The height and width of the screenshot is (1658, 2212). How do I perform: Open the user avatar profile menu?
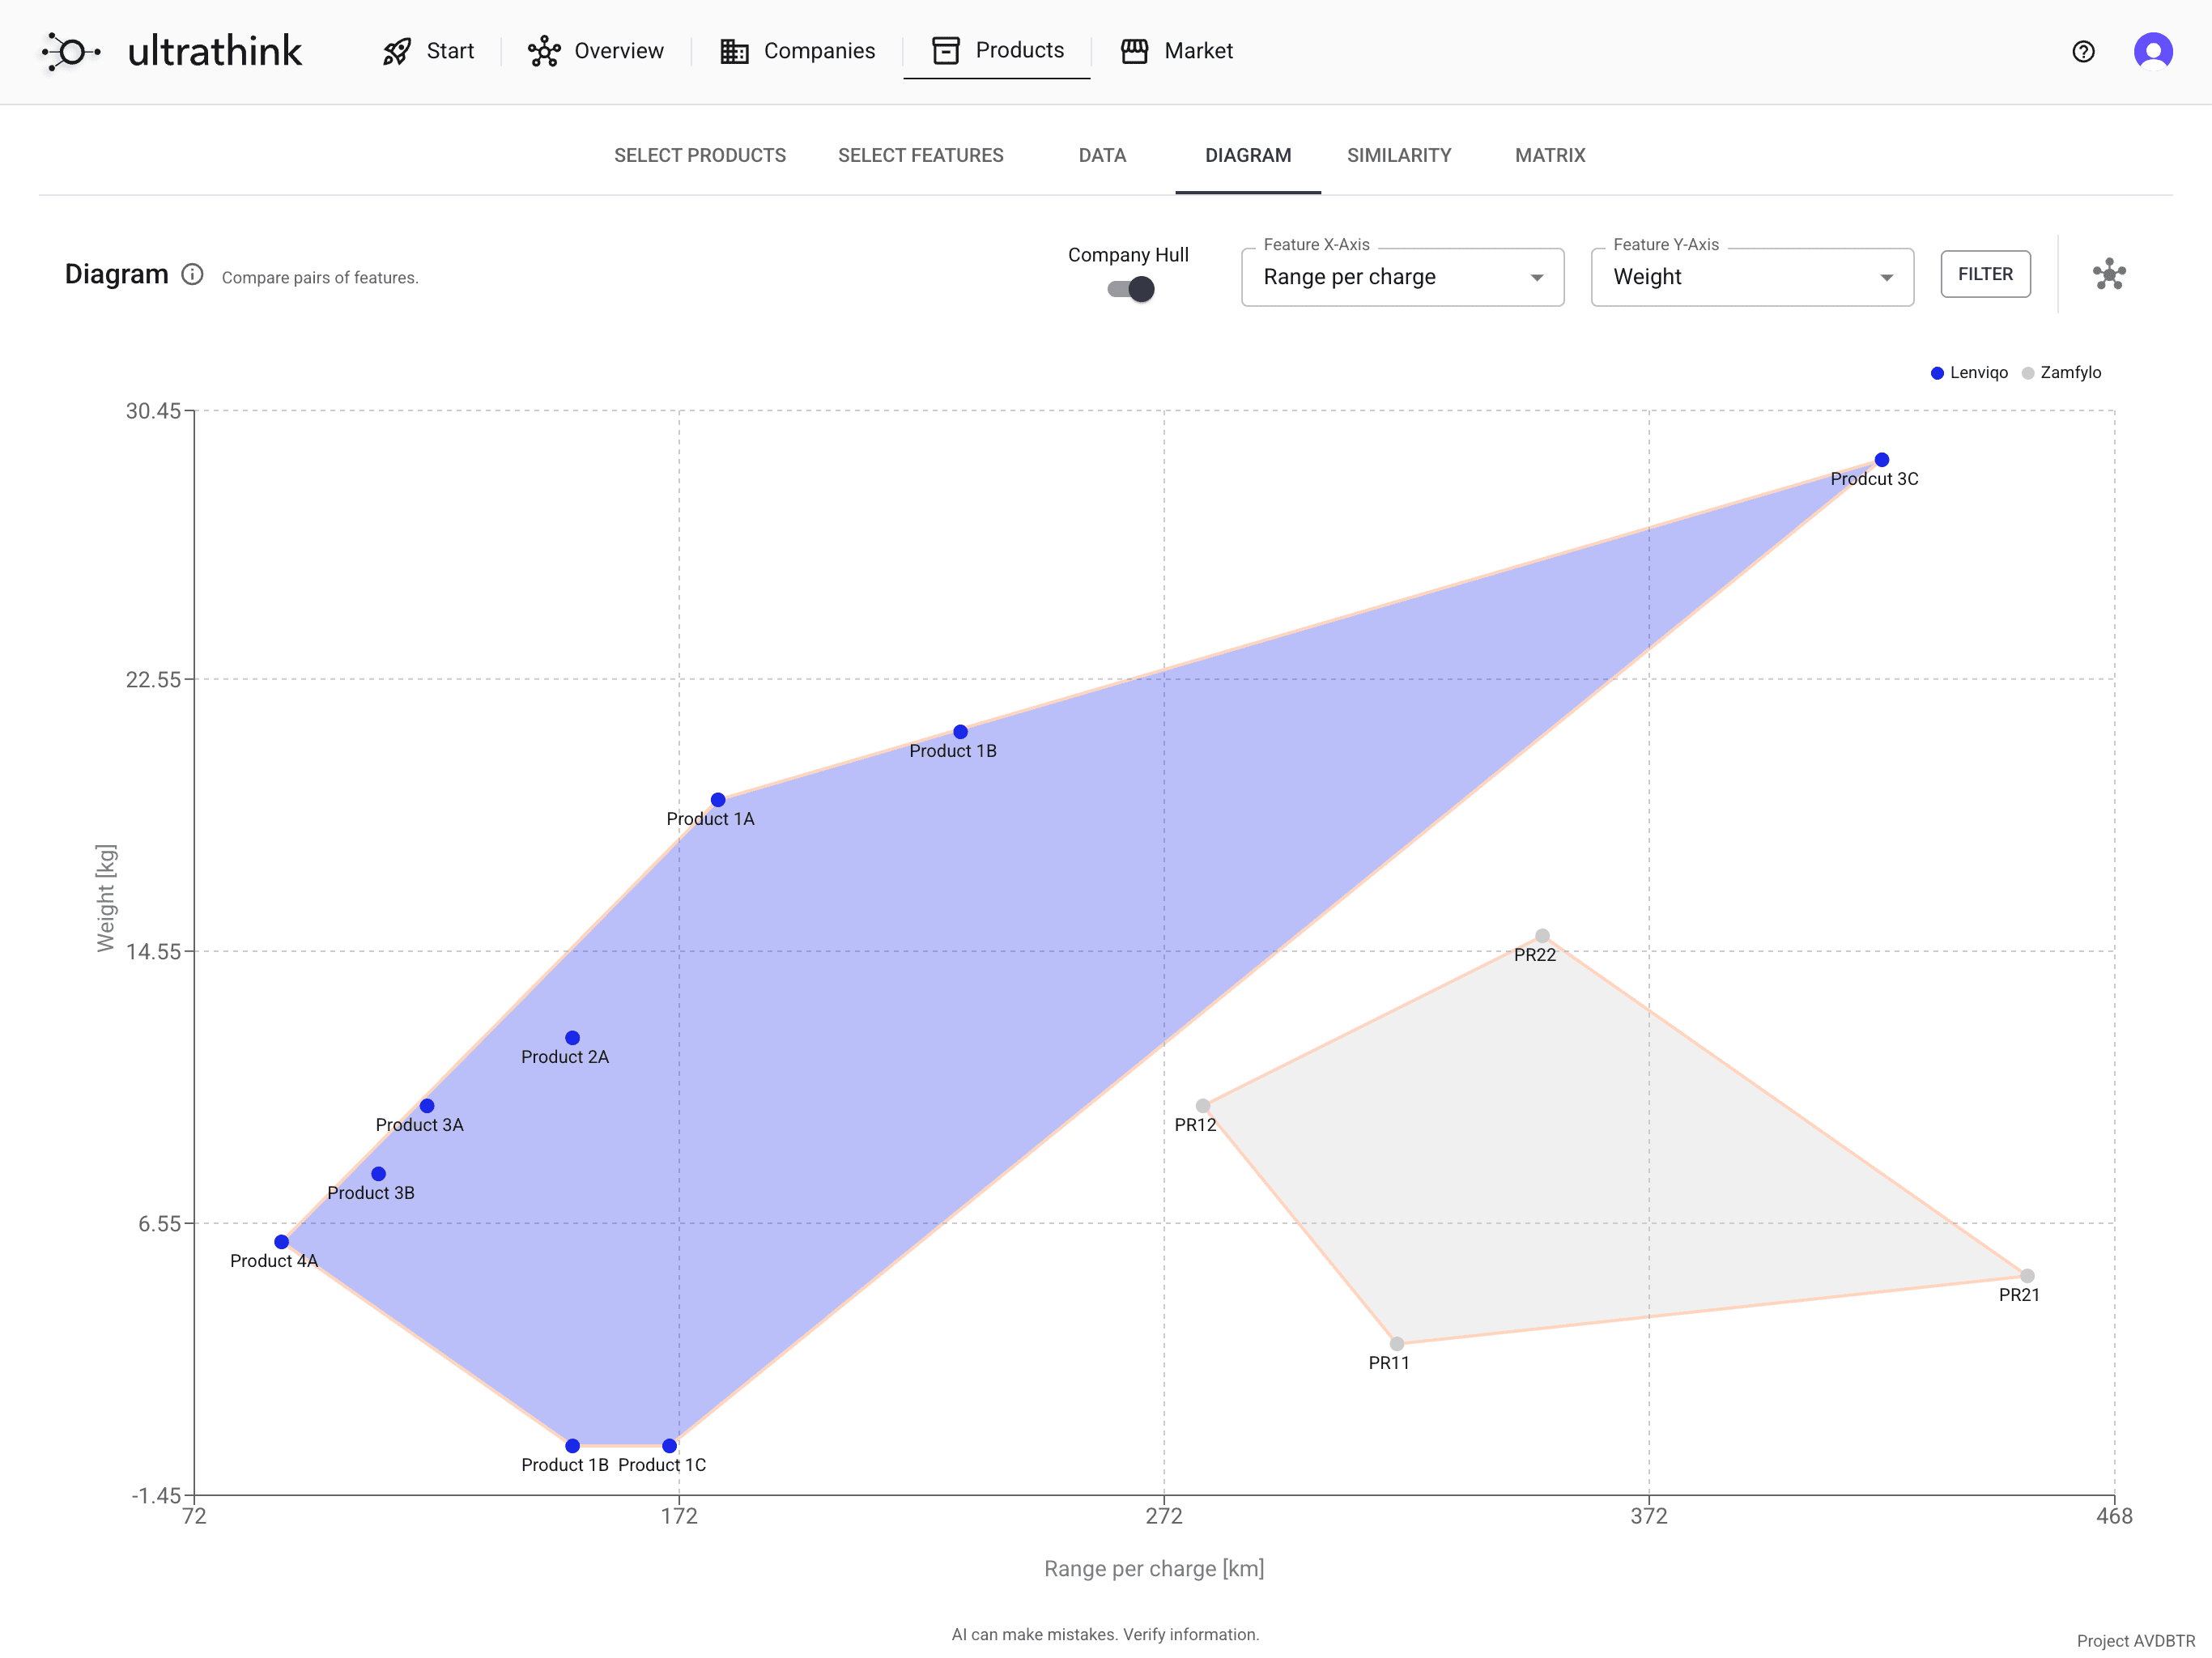[2154, 51]
